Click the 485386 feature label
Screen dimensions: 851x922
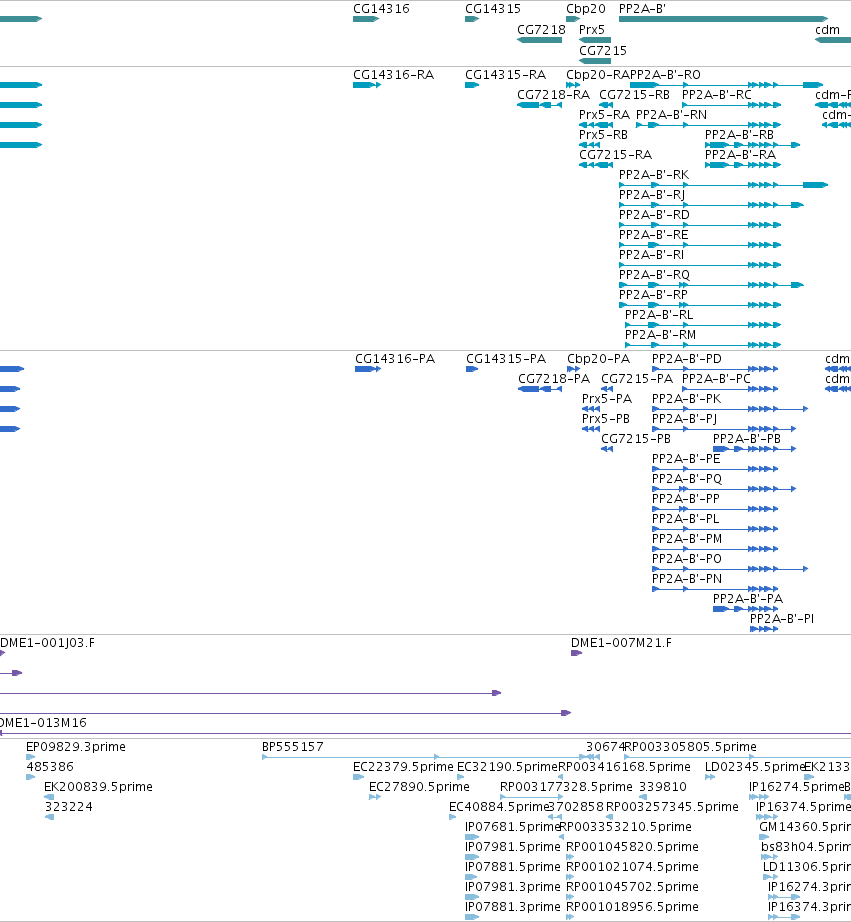[x=50, y=767]
